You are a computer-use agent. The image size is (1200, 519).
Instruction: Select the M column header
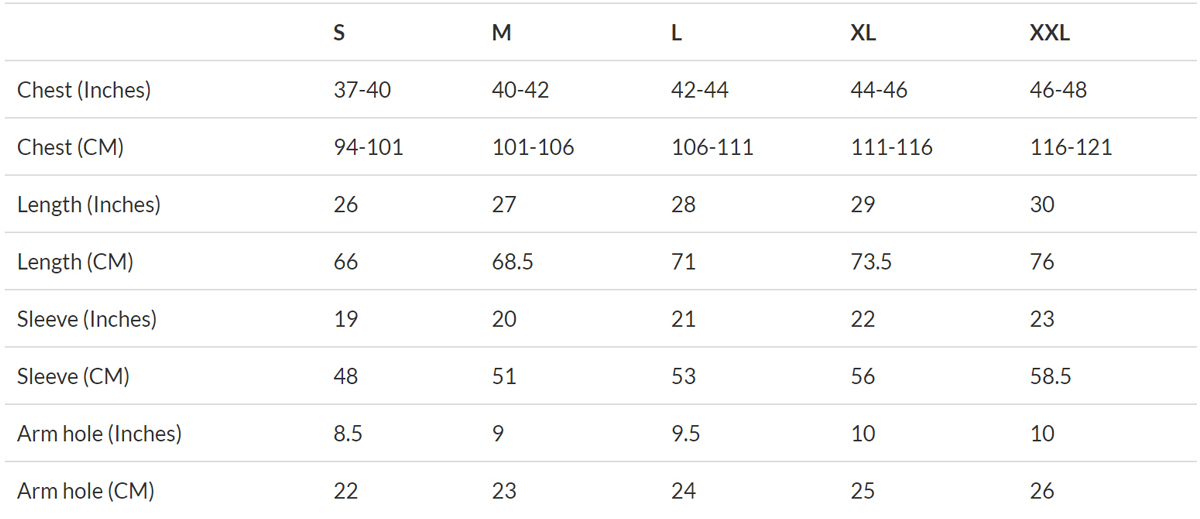coord(501,32)
